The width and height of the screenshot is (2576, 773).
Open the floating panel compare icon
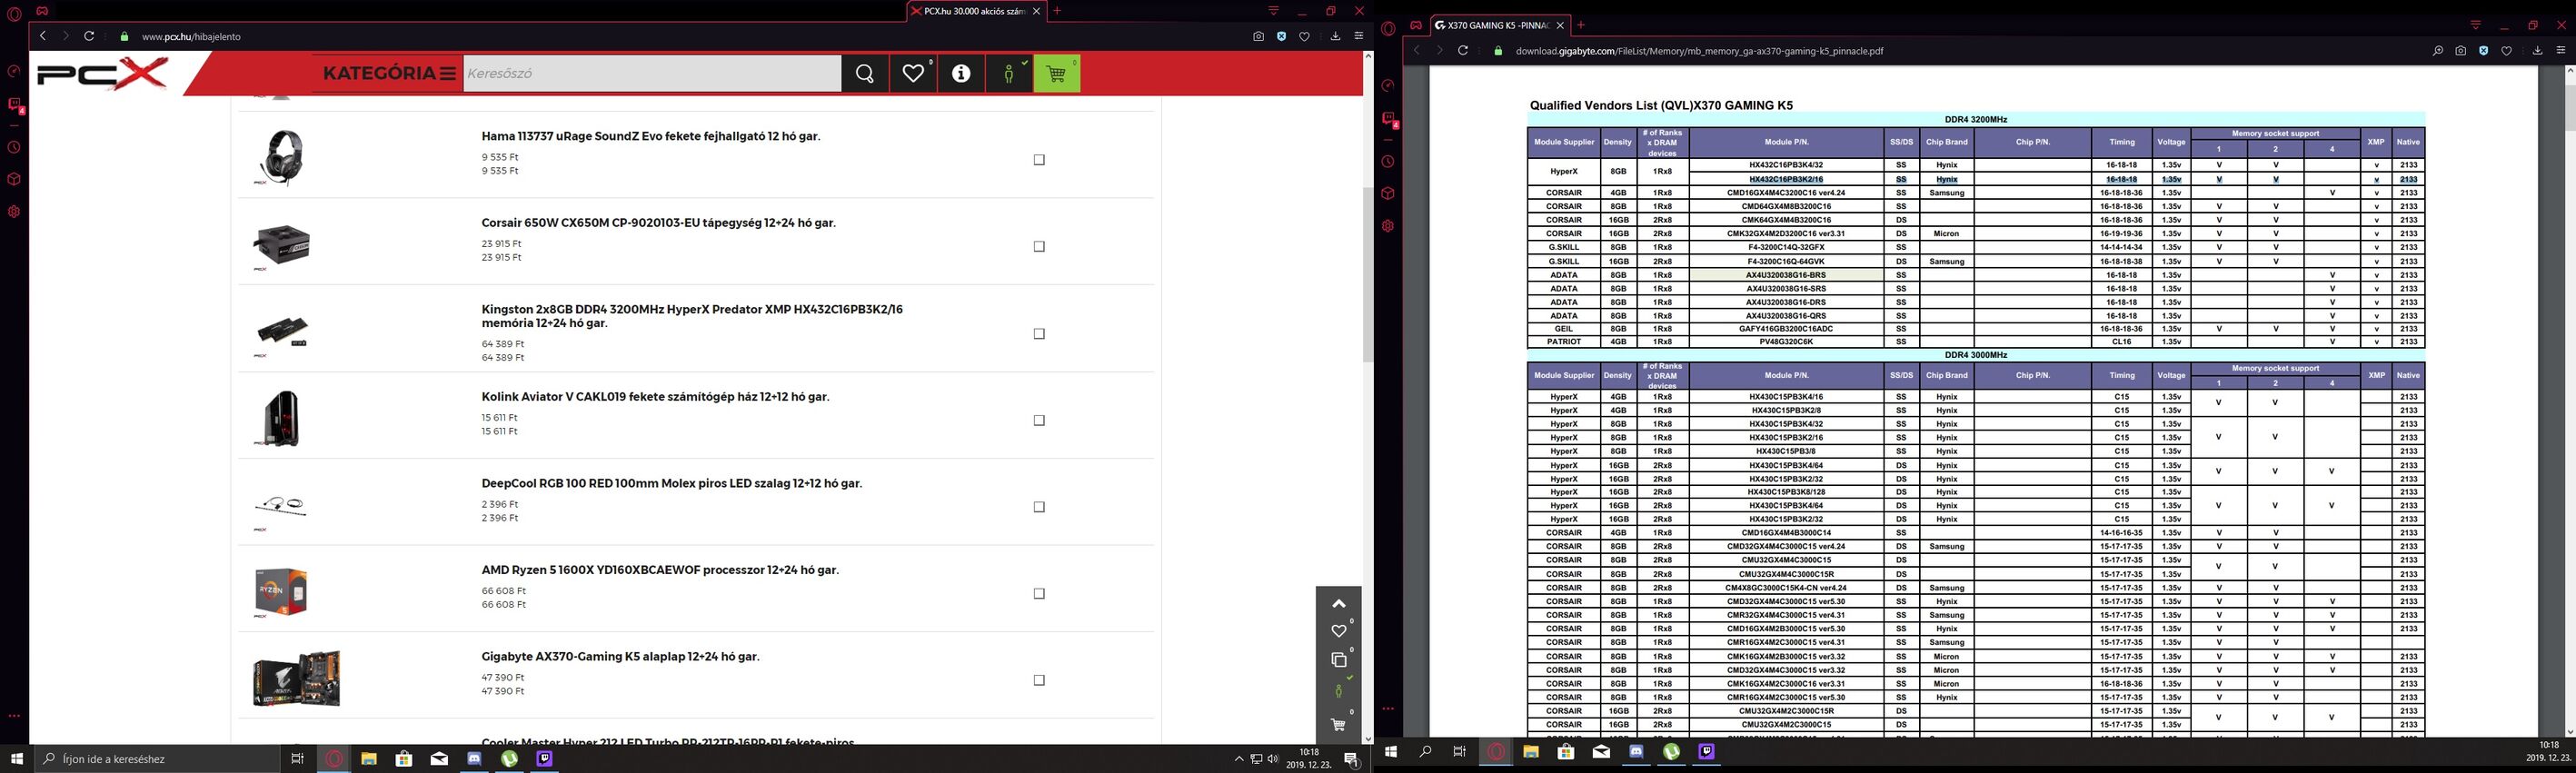click(x=1339, y=659)
